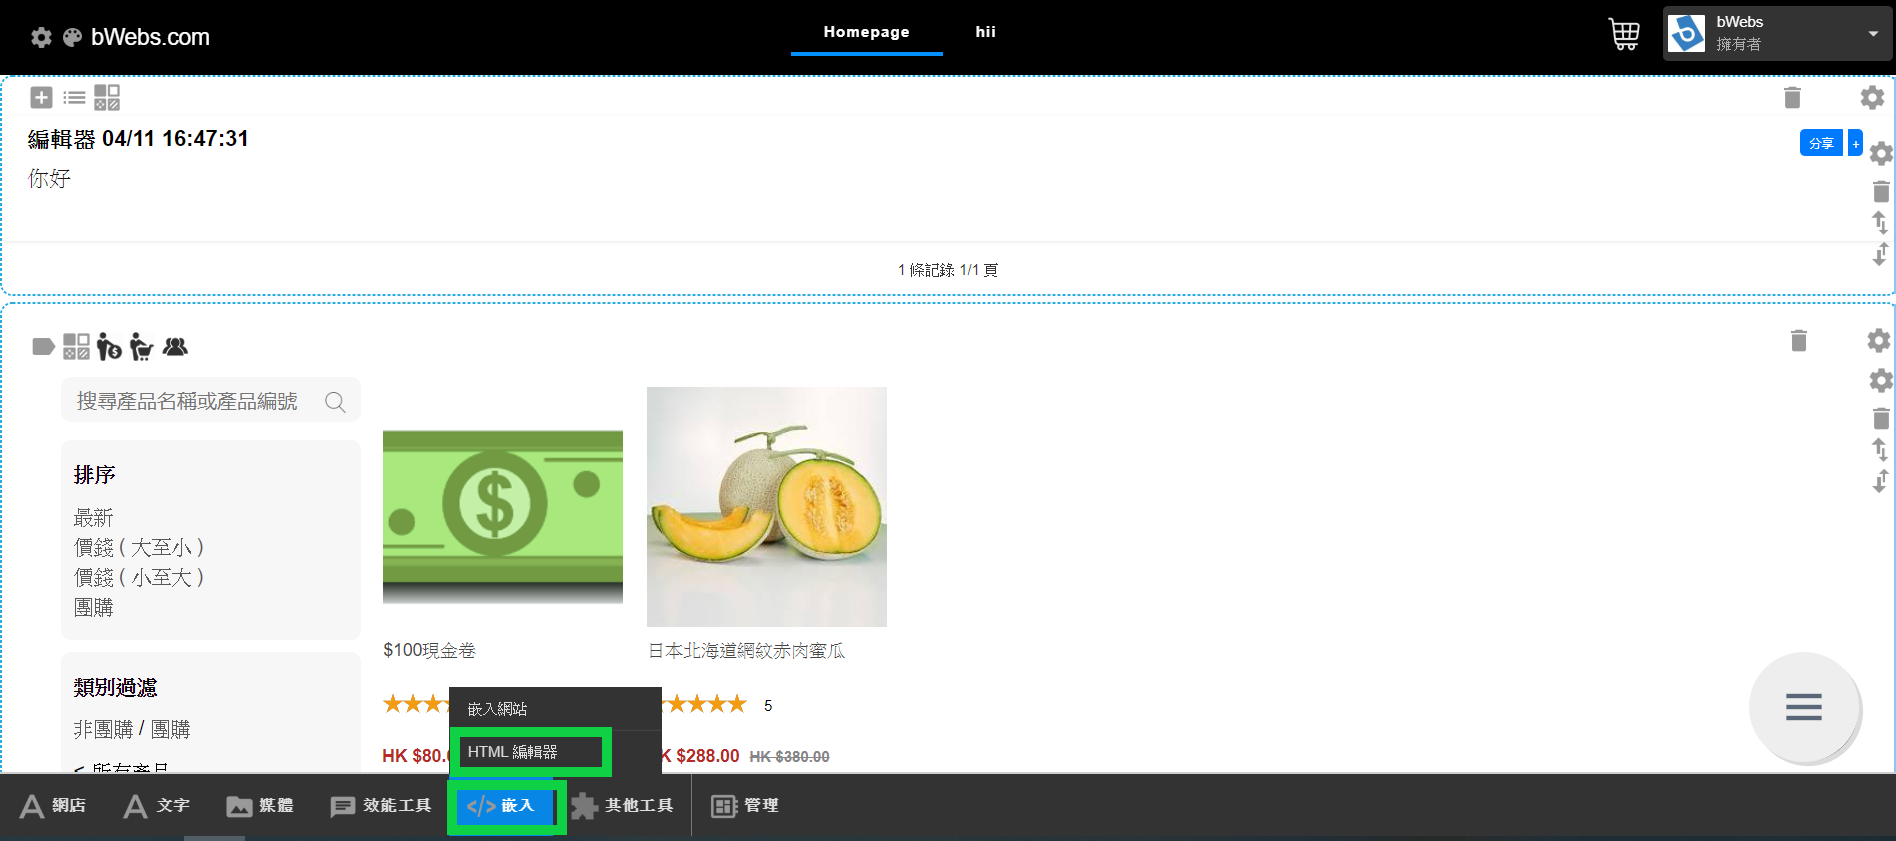This screenshot has width=1896, height=841.
Task: Delete the editor section with trash icon
Action: point(1791,98)
